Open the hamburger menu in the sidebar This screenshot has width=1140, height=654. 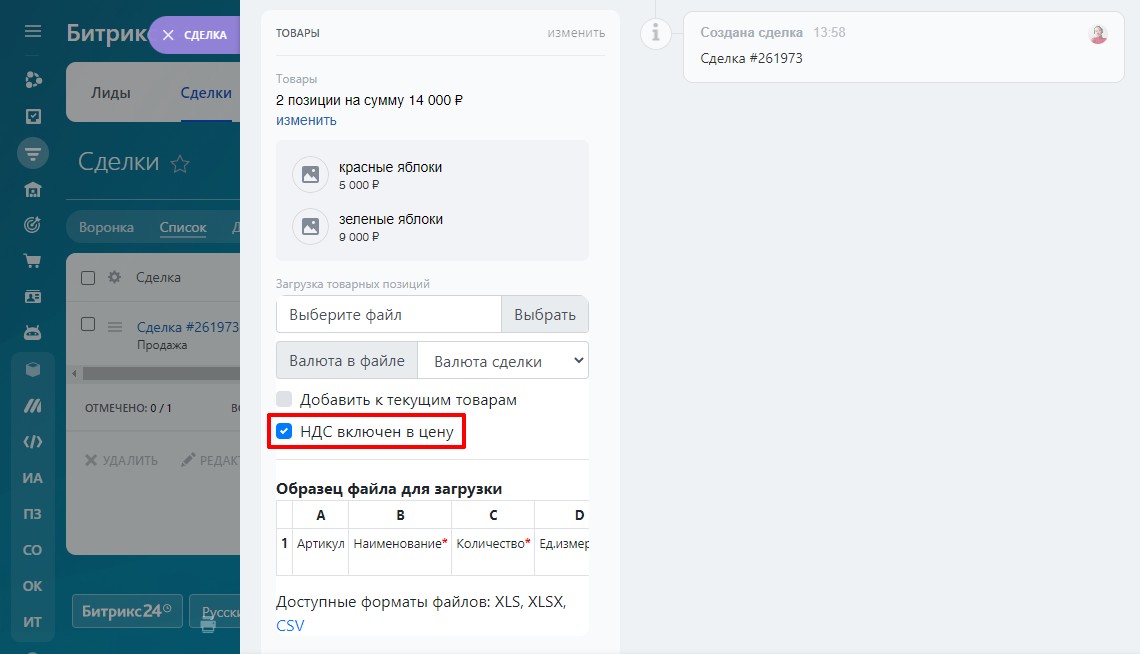[x=33, y=31]
